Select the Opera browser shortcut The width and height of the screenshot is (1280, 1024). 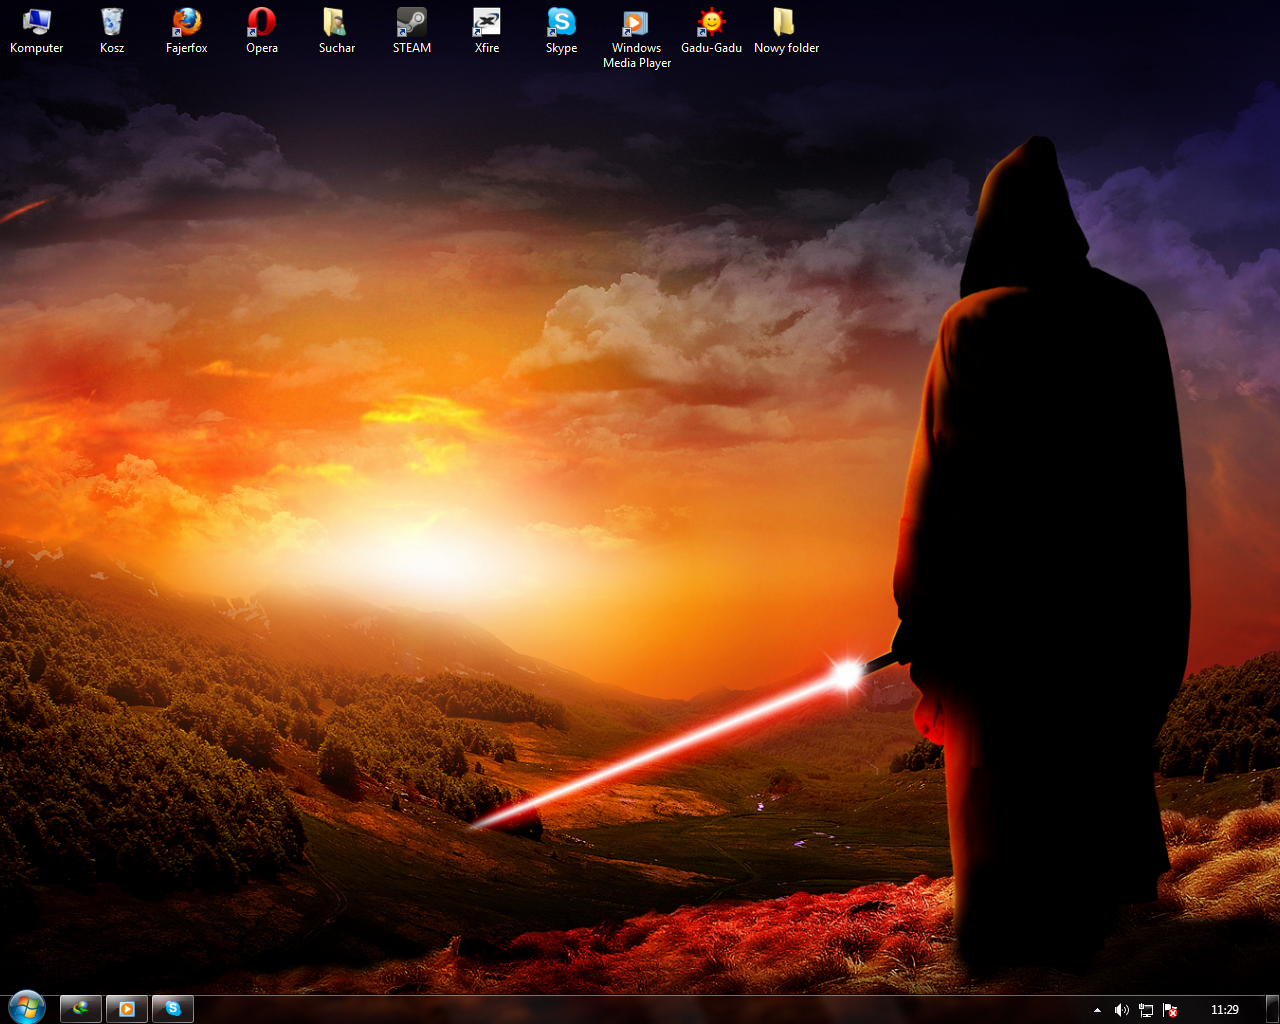point(262,30)
